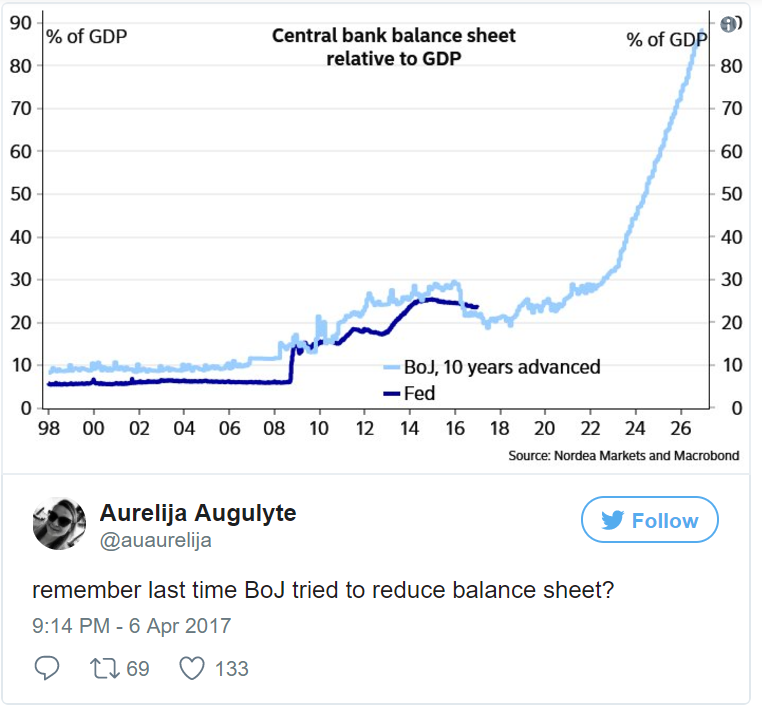This screenshot has height=712, width=762.
Task: Open the Aurelija Augulyte display name link
Action: coord(198,514)
